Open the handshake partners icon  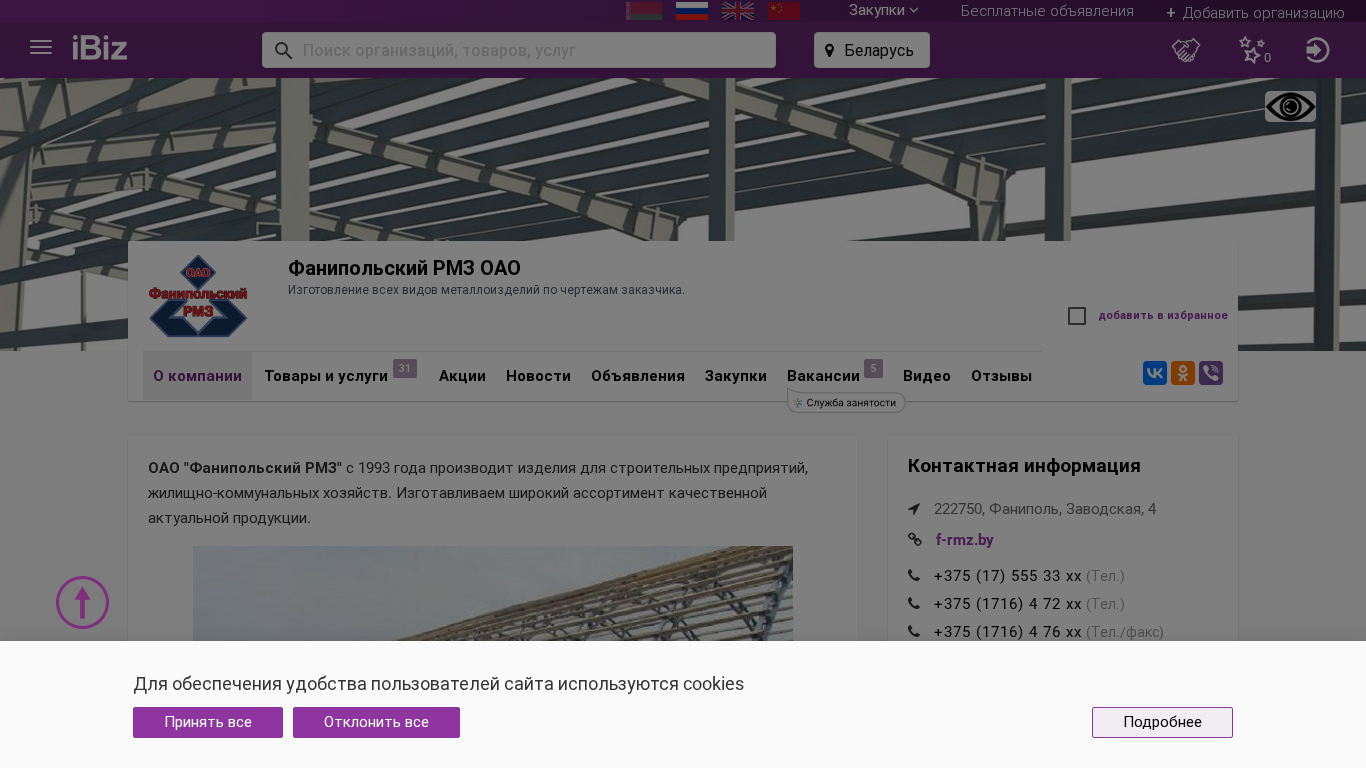1186,50
